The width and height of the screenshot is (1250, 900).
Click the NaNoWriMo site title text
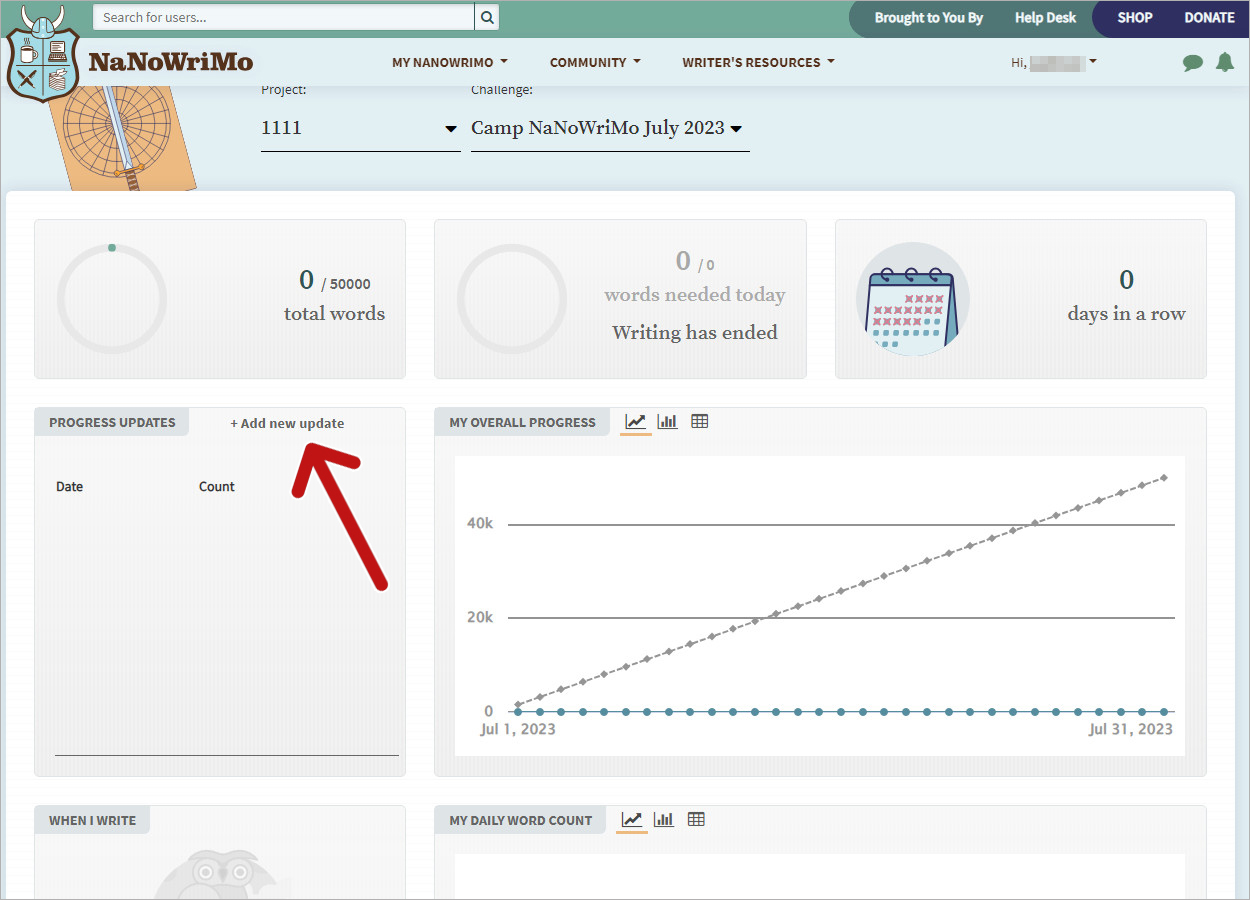171,62
